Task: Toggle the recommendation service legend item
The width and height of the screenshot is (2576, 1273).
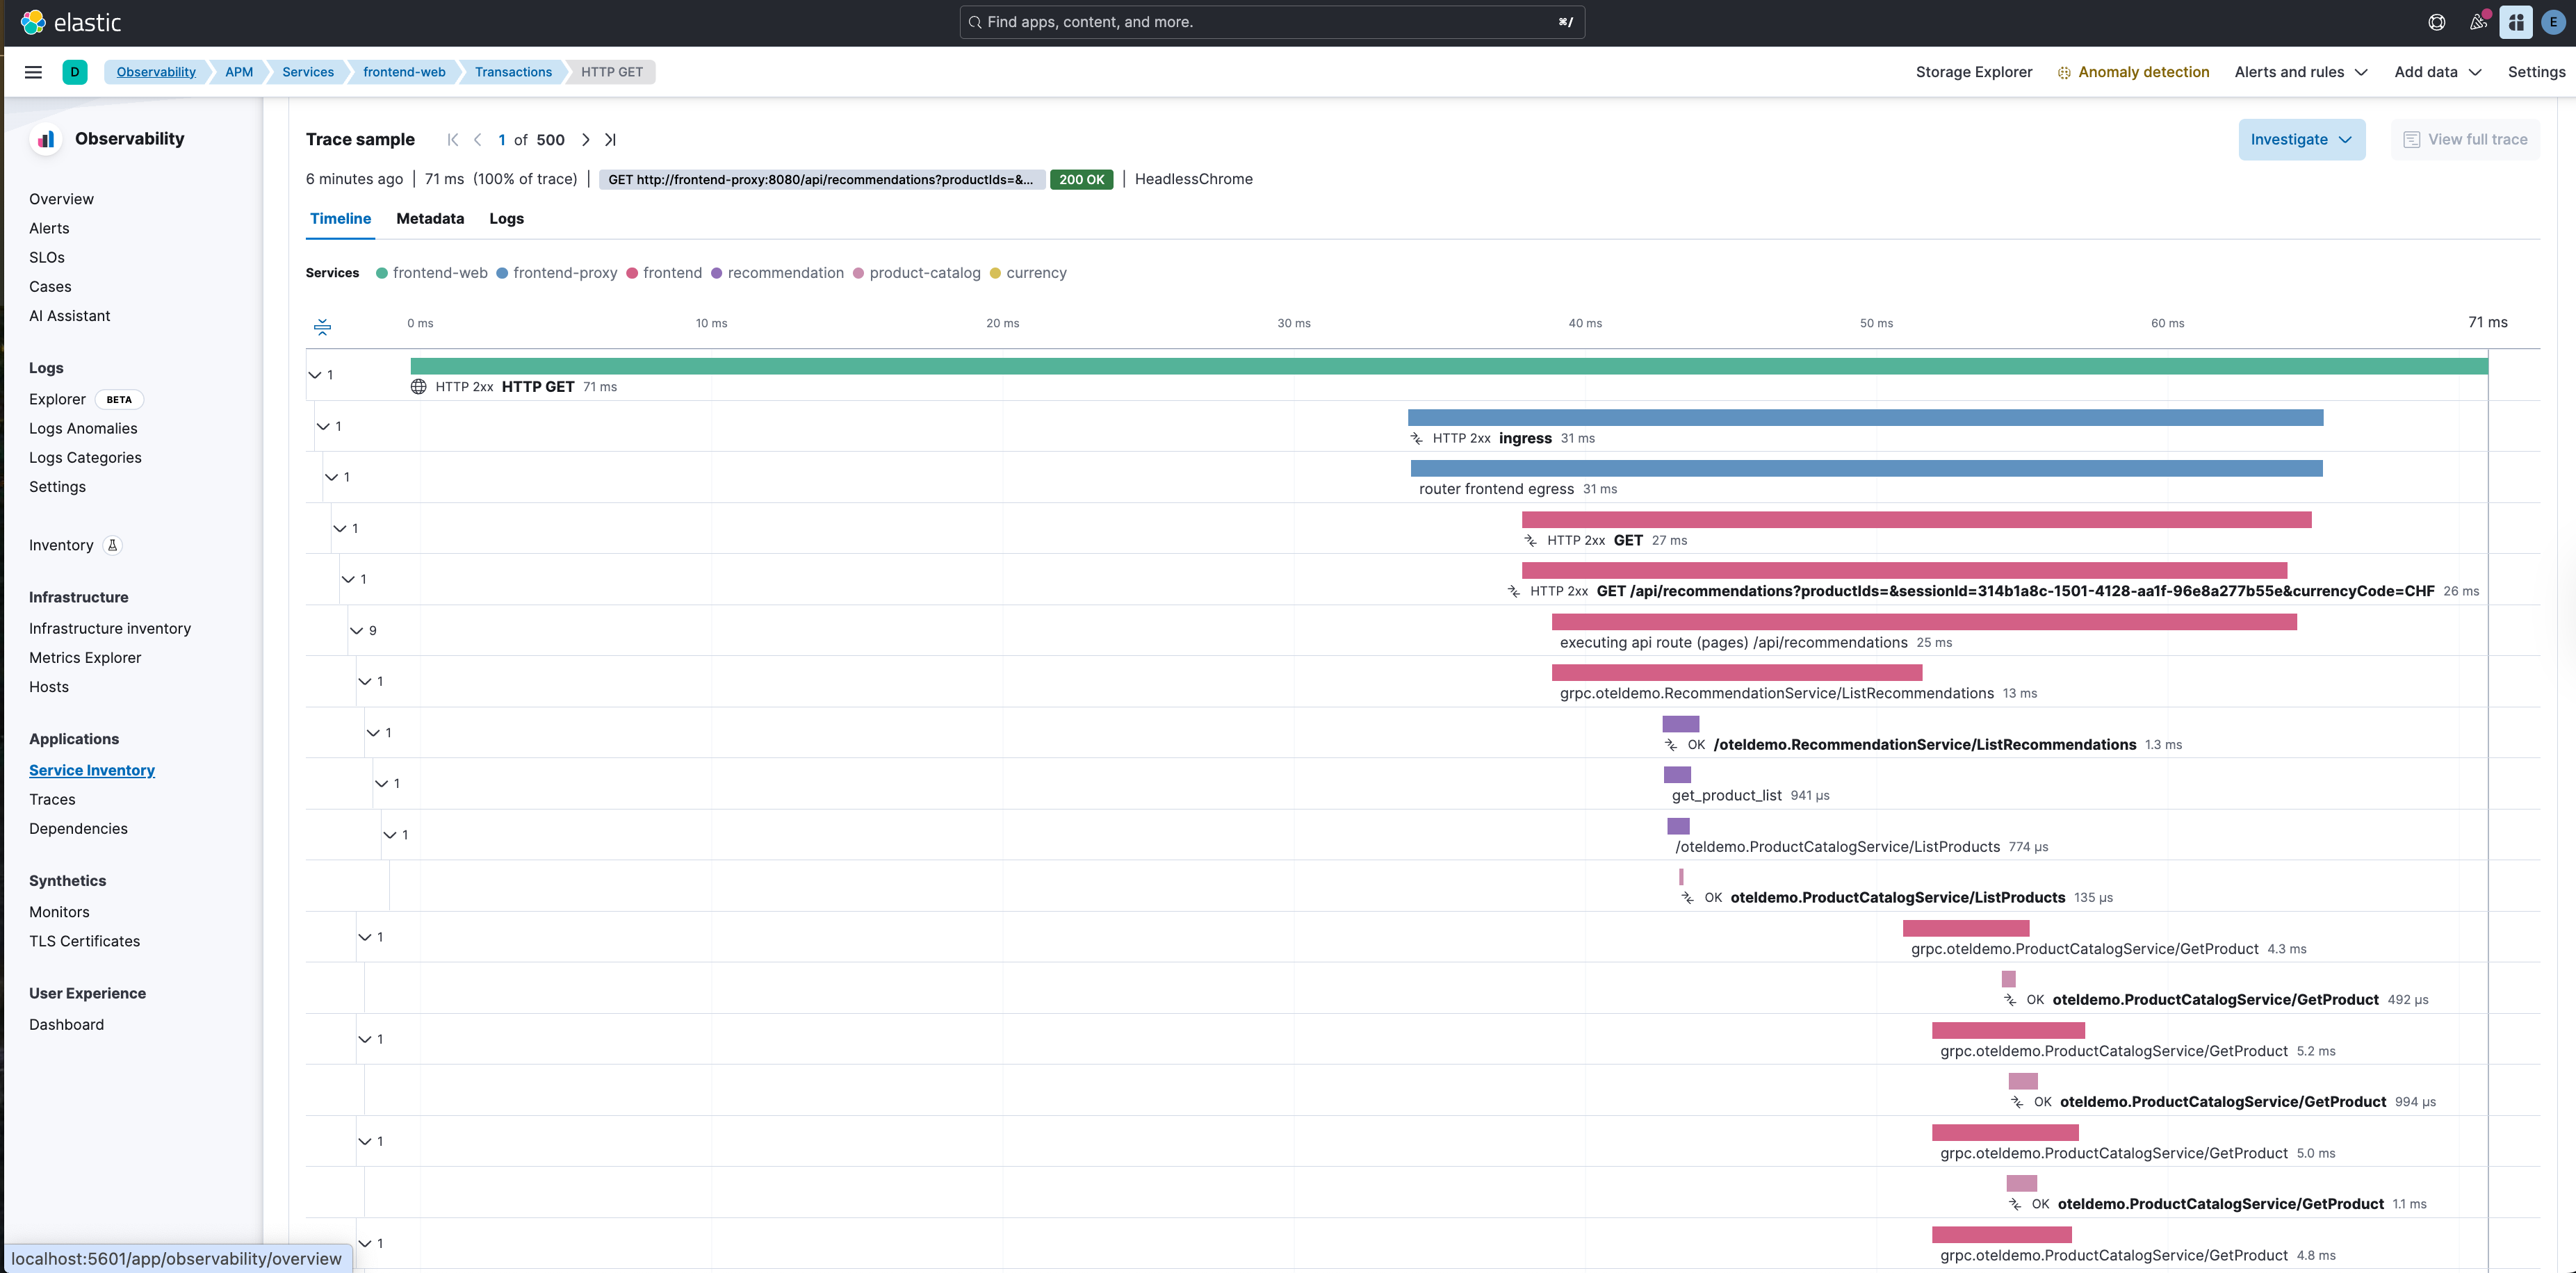Action: [x=777, y=273]
